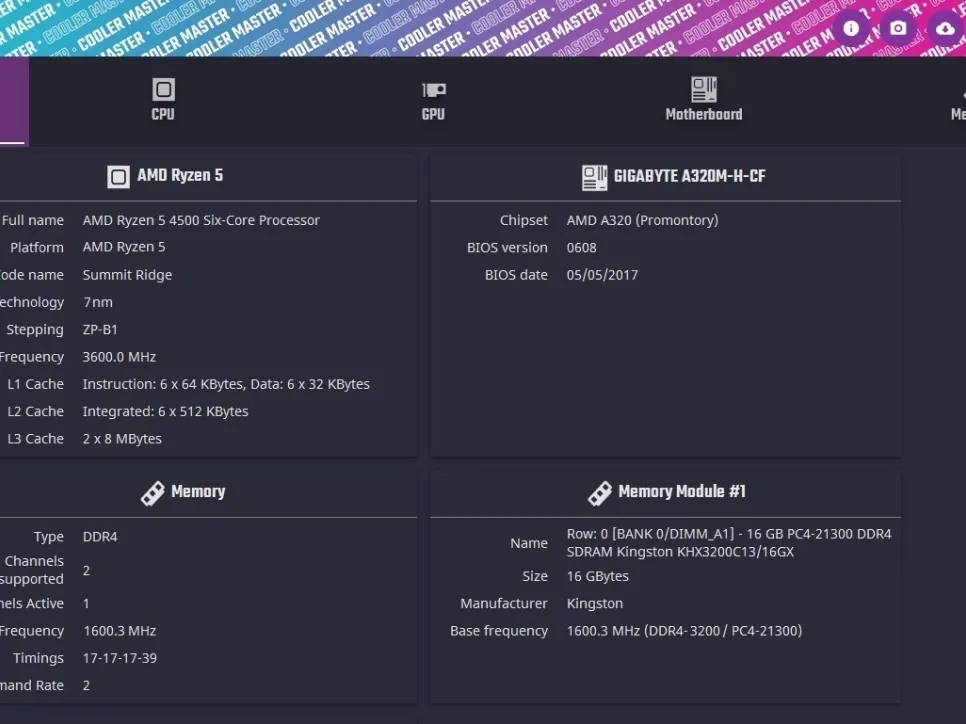This screenshot has height=724, width=966.
Task: Click the CPU chip icon in the tab bar
Action: (x=163, y=90)
